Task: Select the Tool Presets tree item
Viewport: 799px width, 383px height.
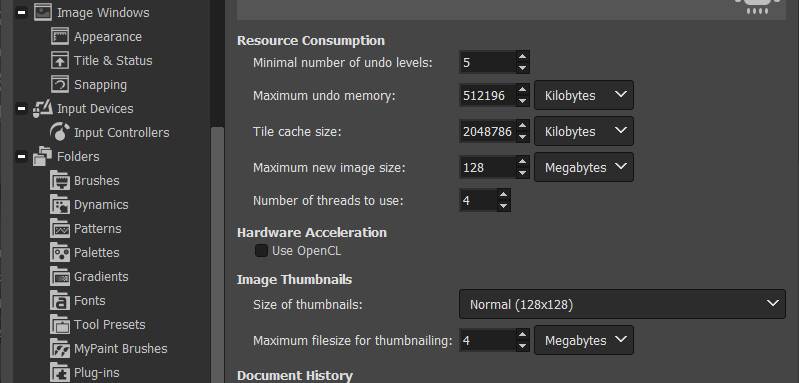Action: click(110, 324)
